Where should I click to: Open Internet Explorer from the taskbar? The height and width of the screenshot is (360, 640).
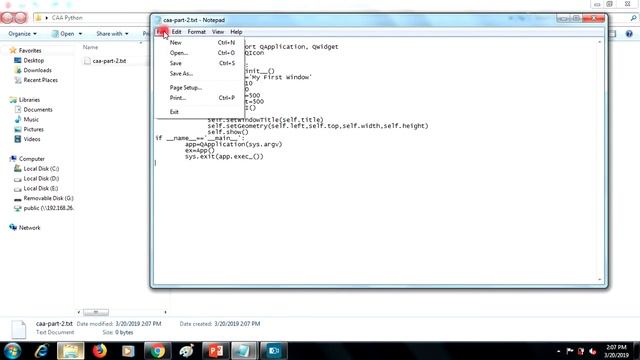click(x=42, y=351)
